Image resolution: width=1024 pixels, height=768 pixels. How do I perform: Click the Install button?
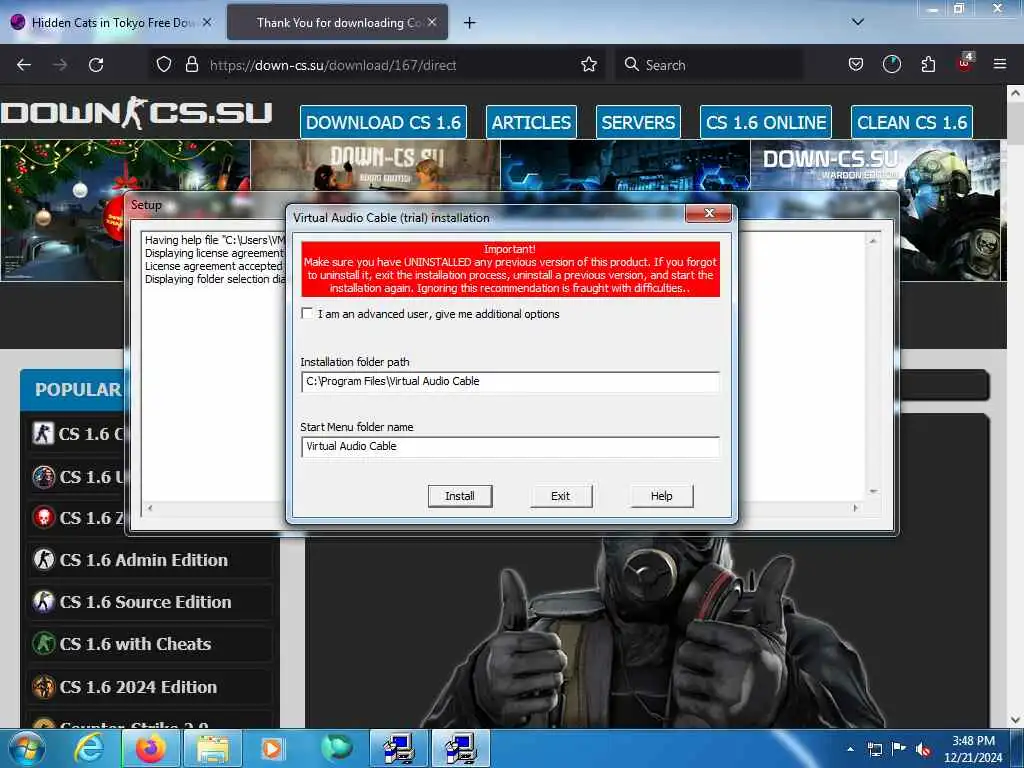tap(460, 496)
